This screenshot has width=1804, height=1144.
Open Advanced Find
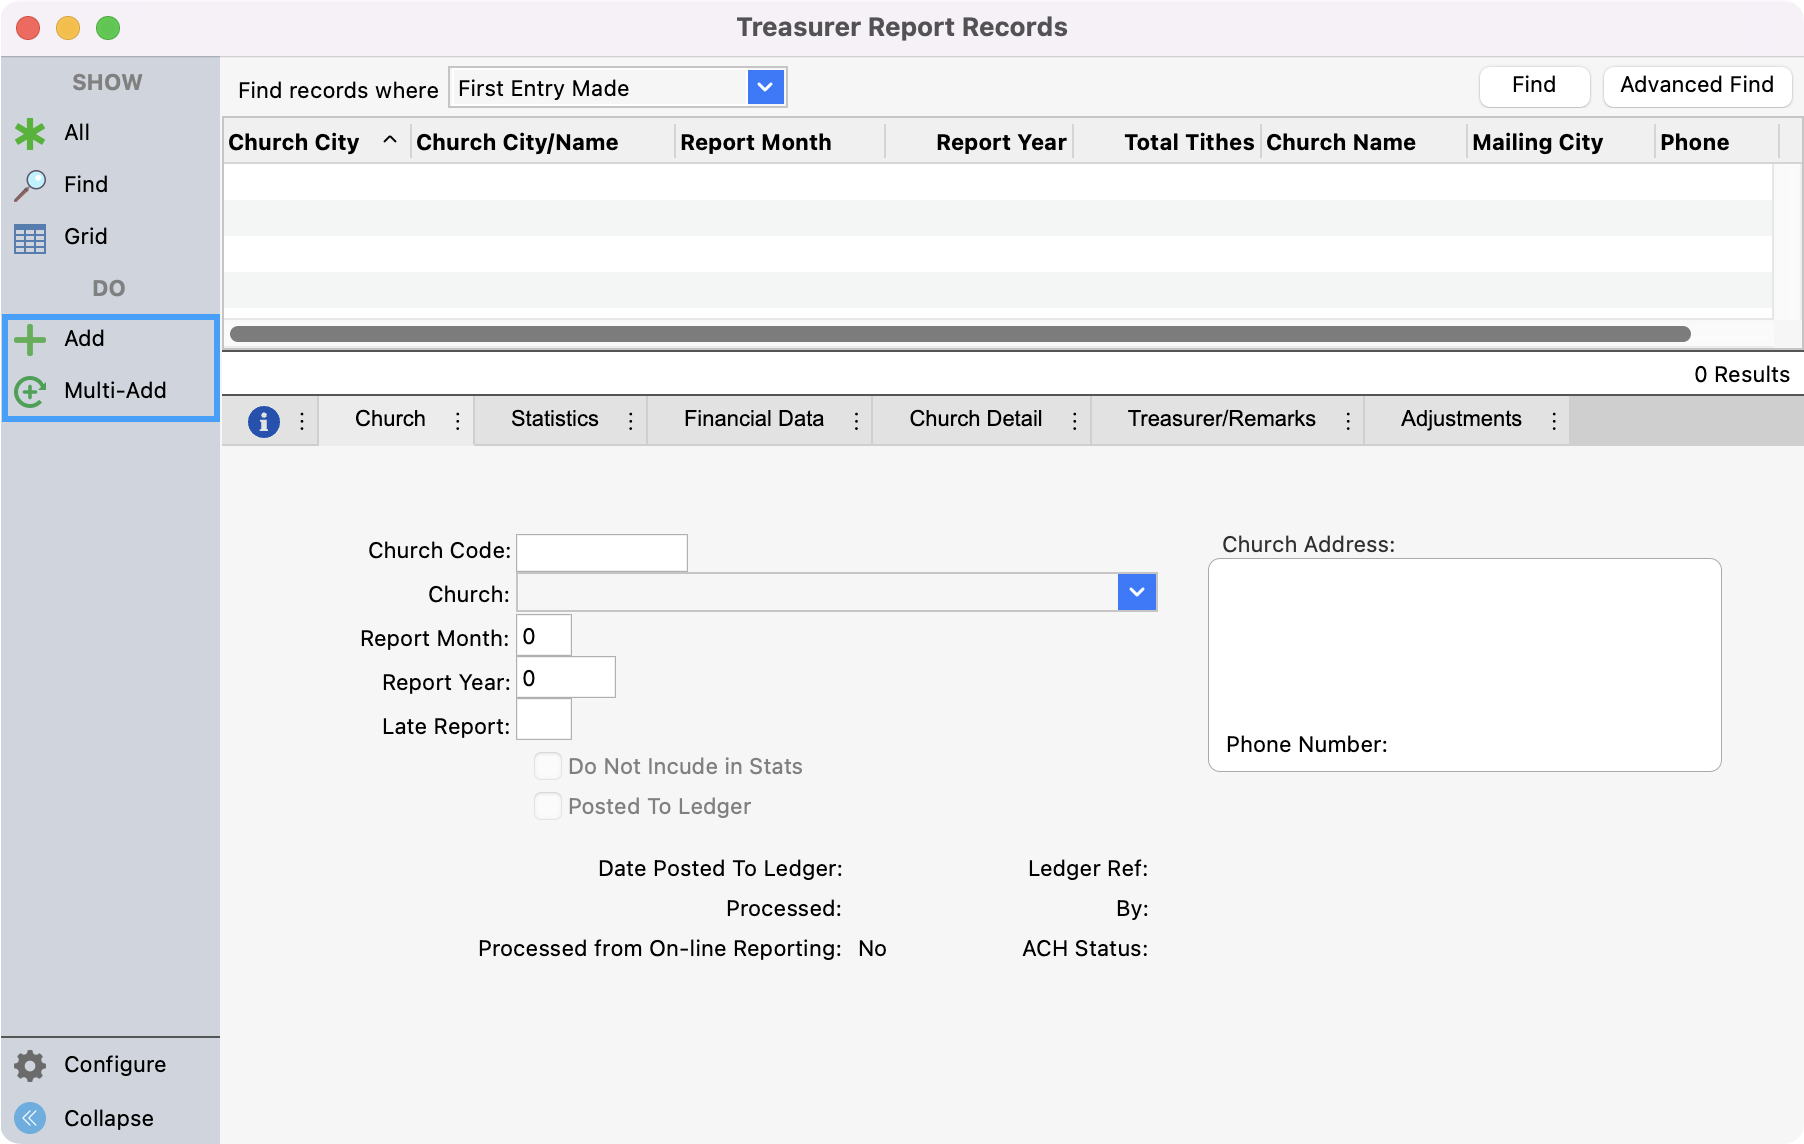click(1697, 85)
